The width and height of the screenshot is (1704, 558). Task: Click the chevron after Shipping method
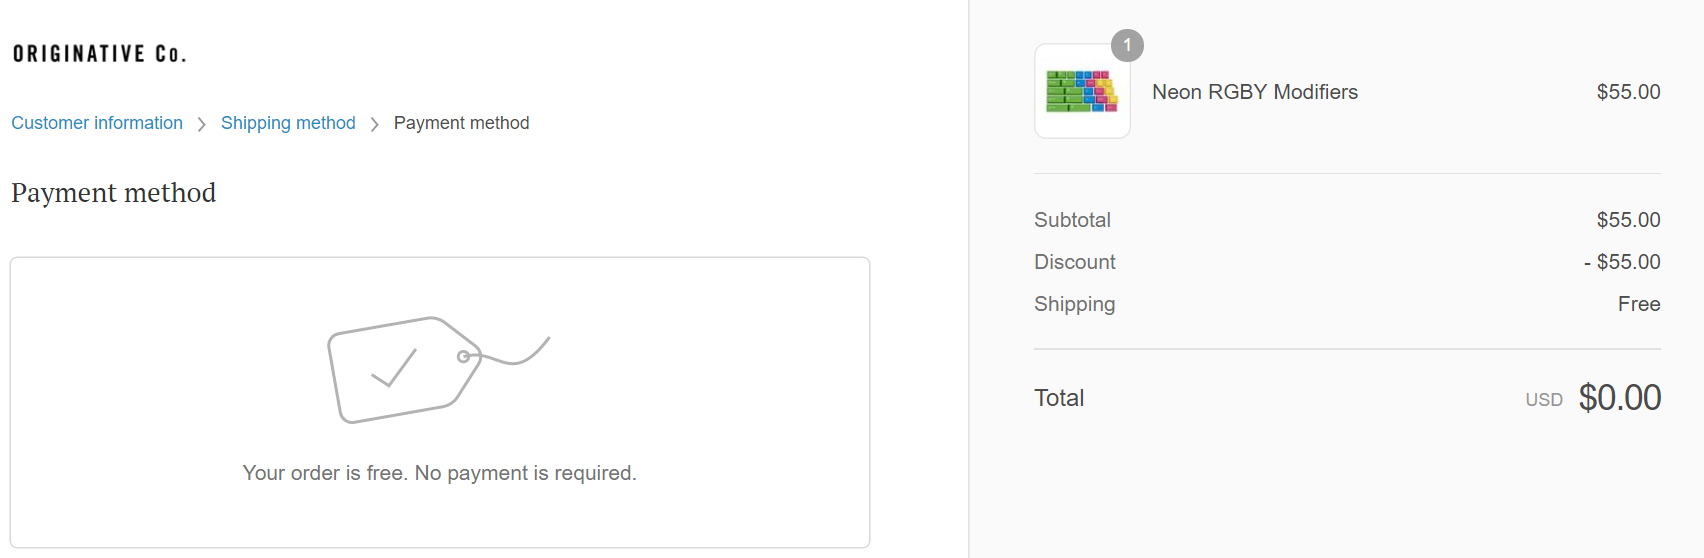(375, 124)
